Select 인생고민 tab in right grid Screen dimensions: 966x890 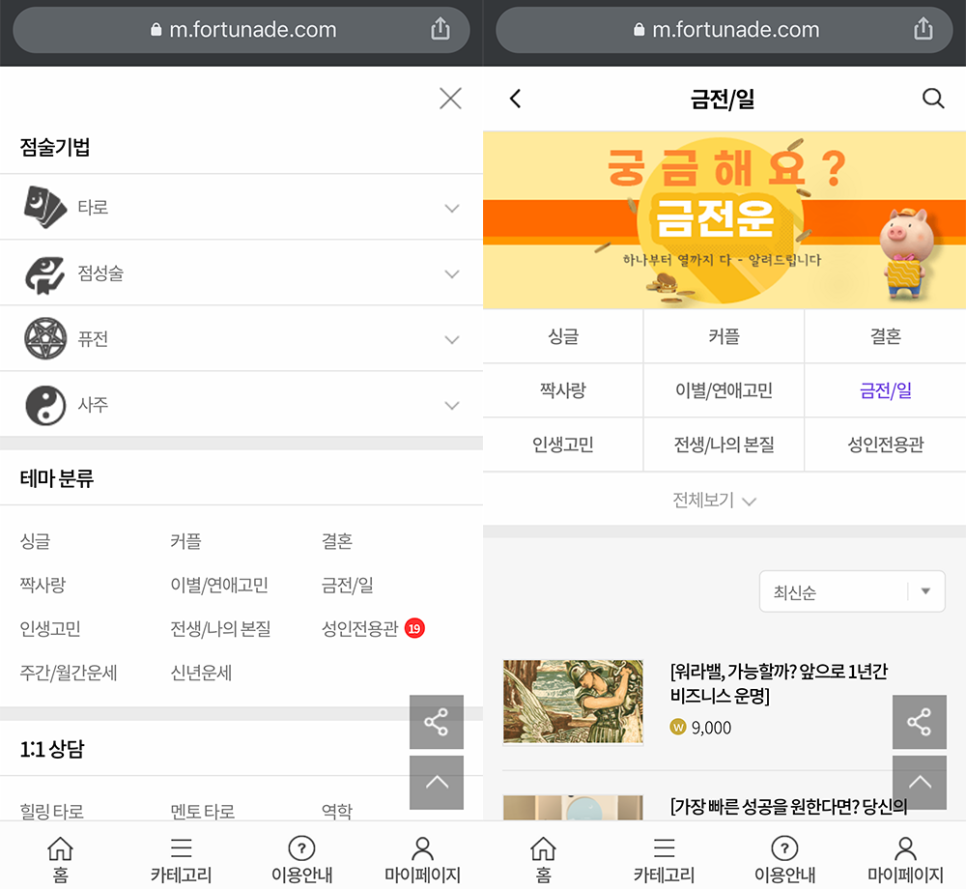click(563, 444)
